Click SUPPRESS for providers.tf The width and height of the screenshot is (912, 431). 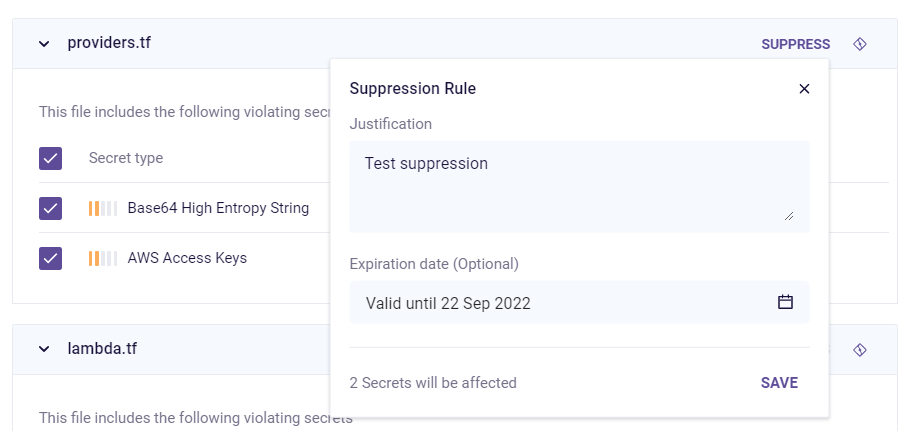[795, 44]
